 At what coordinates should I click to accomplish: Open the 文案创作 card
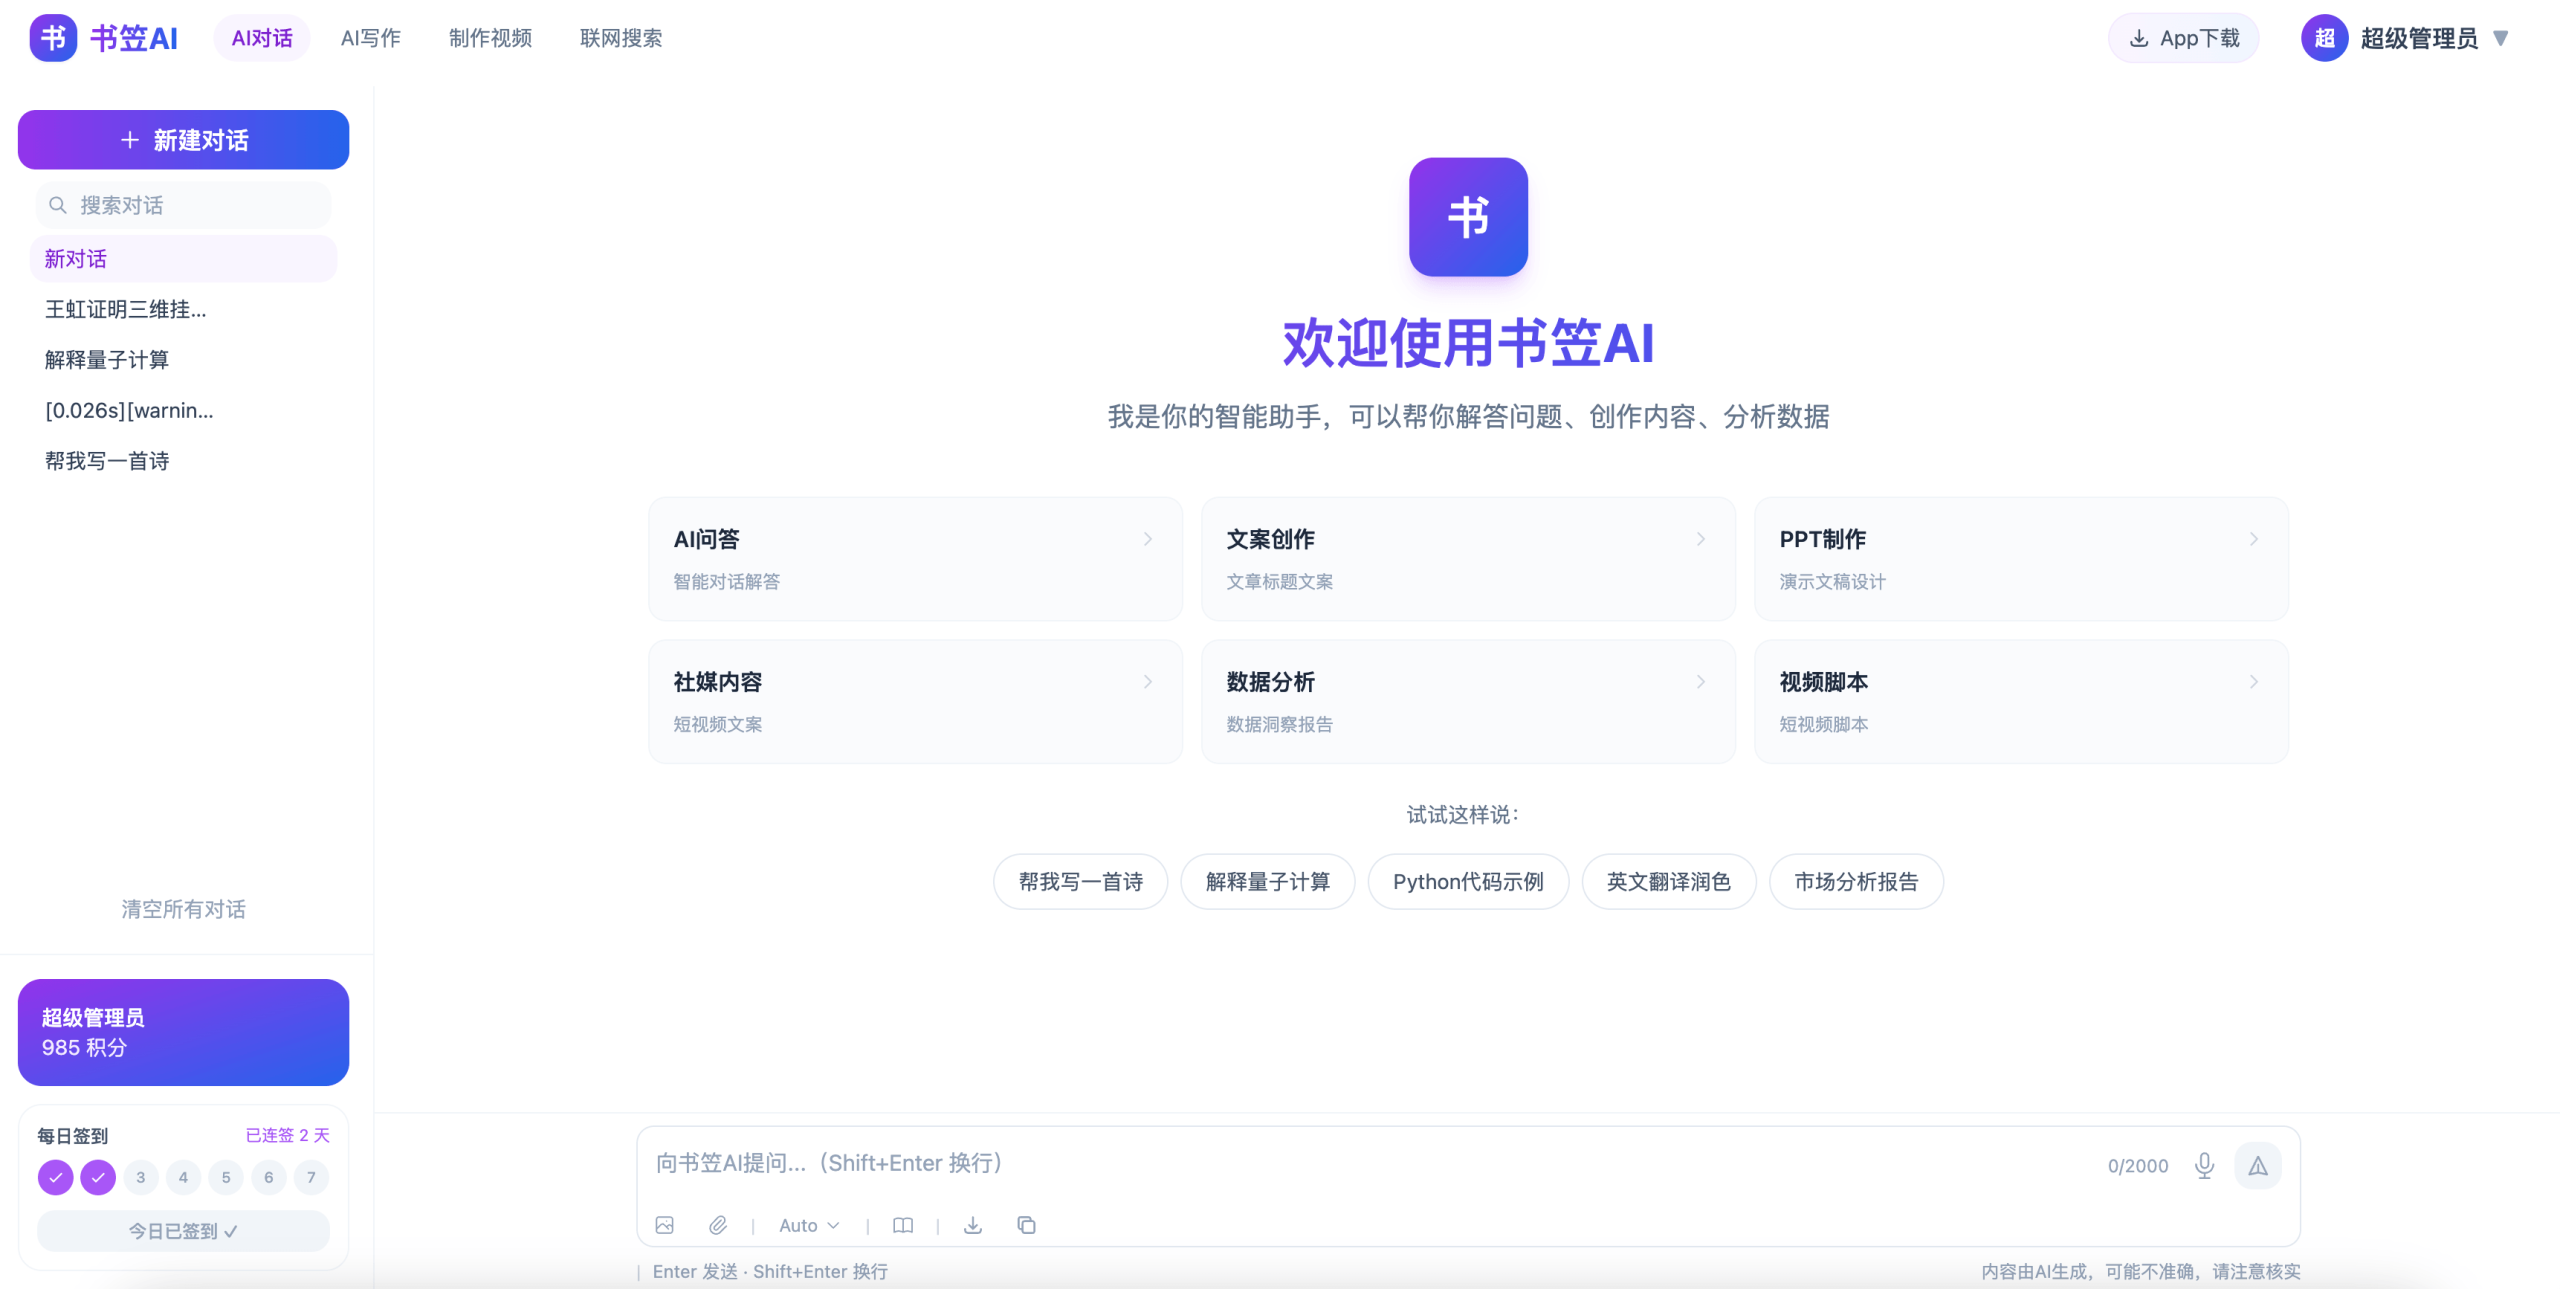click(x=1468, y=559)
